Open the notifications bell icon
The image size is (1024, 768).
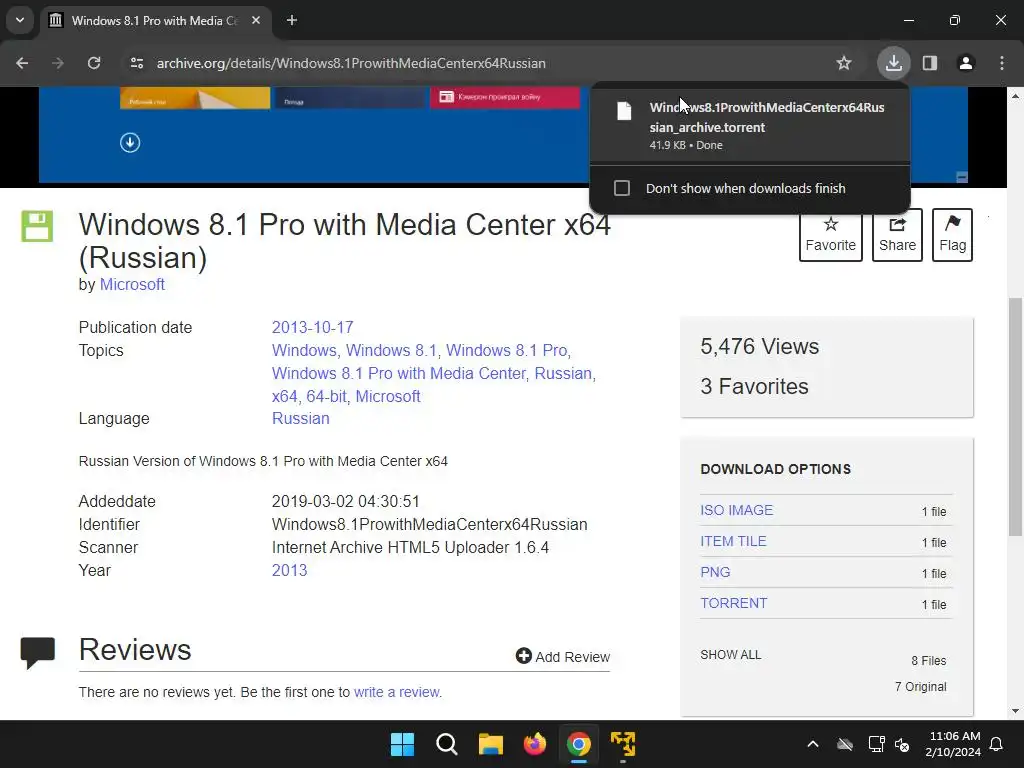(x=997, y=744)
